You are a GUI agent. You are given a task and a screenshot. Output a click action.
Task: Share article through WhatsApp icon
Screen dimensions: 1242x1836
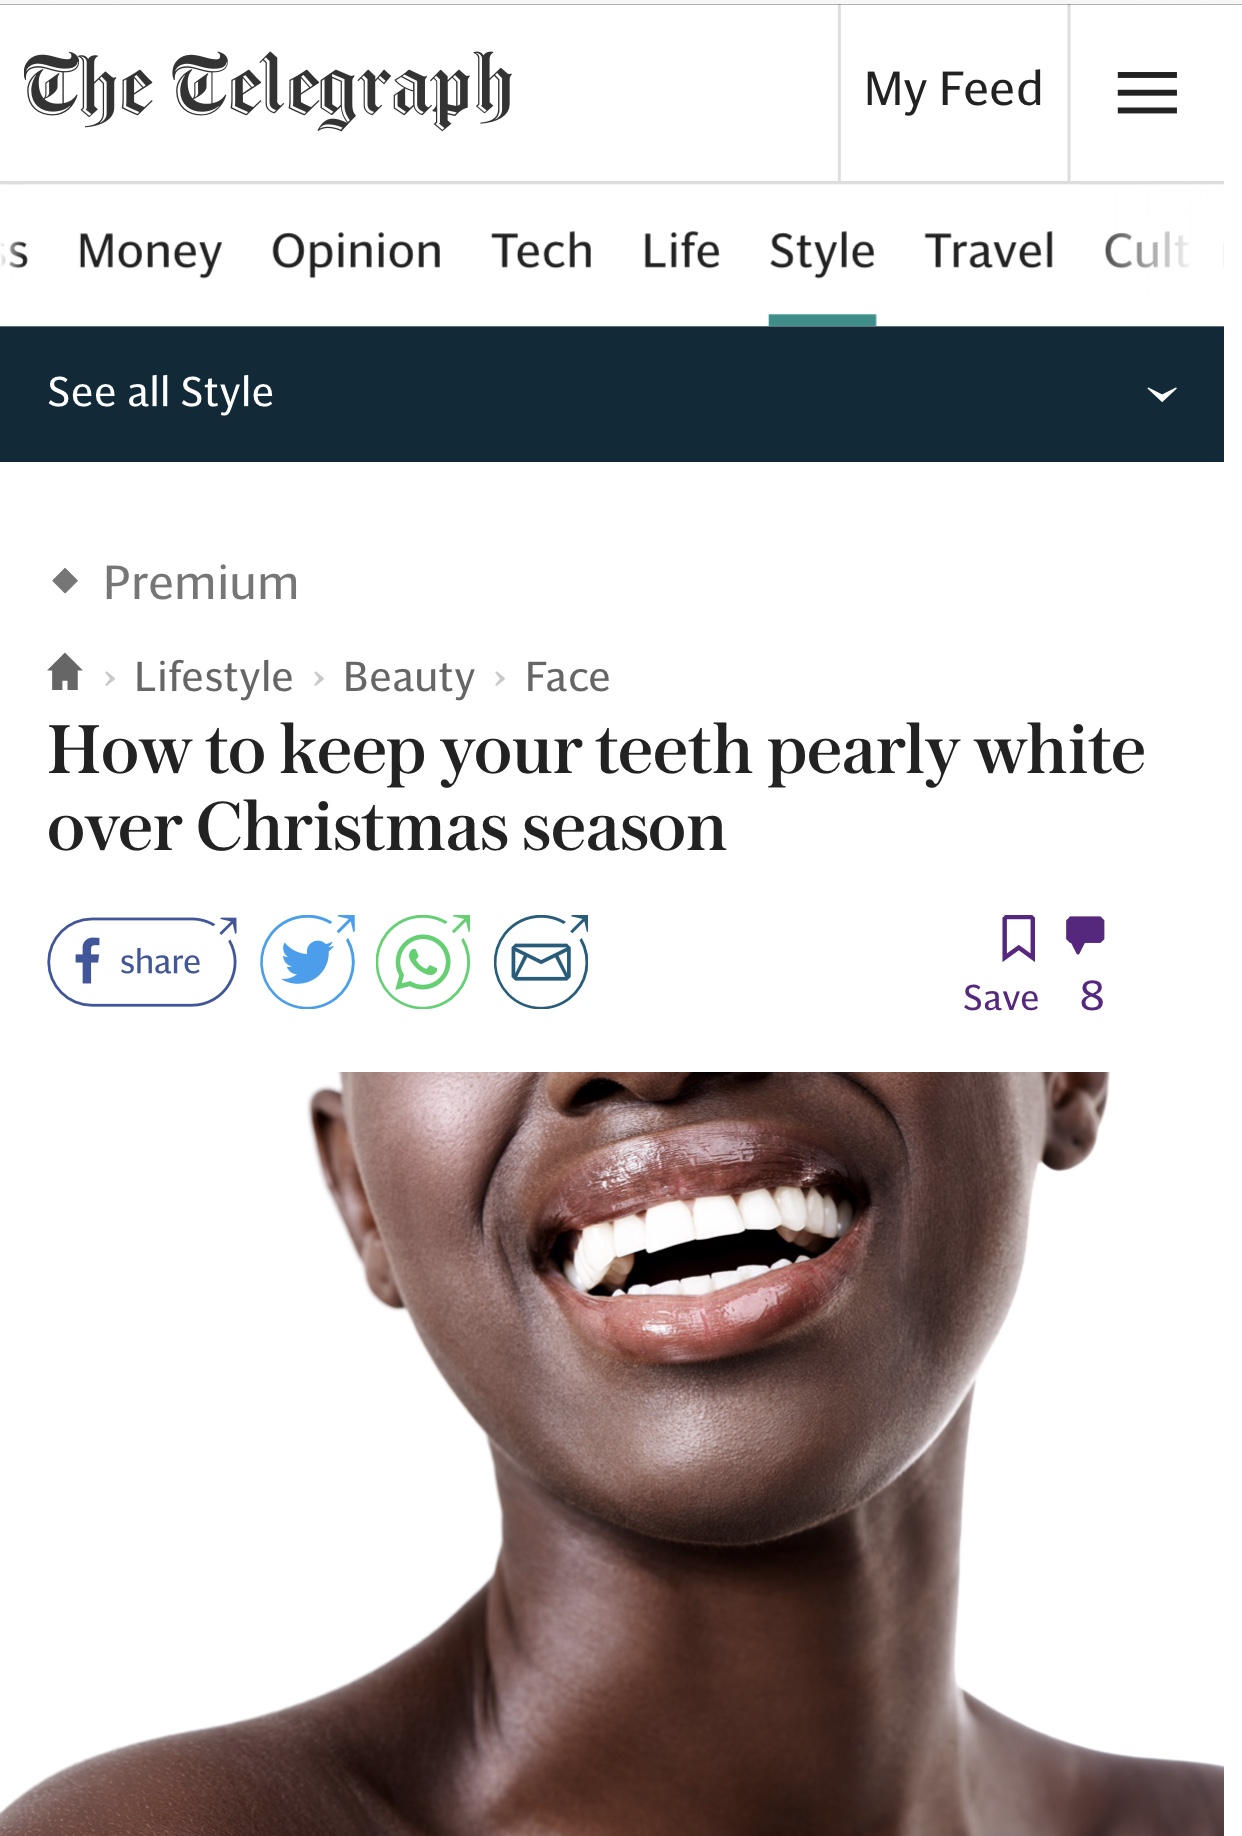pyautogui.click(x=424, y=962)
